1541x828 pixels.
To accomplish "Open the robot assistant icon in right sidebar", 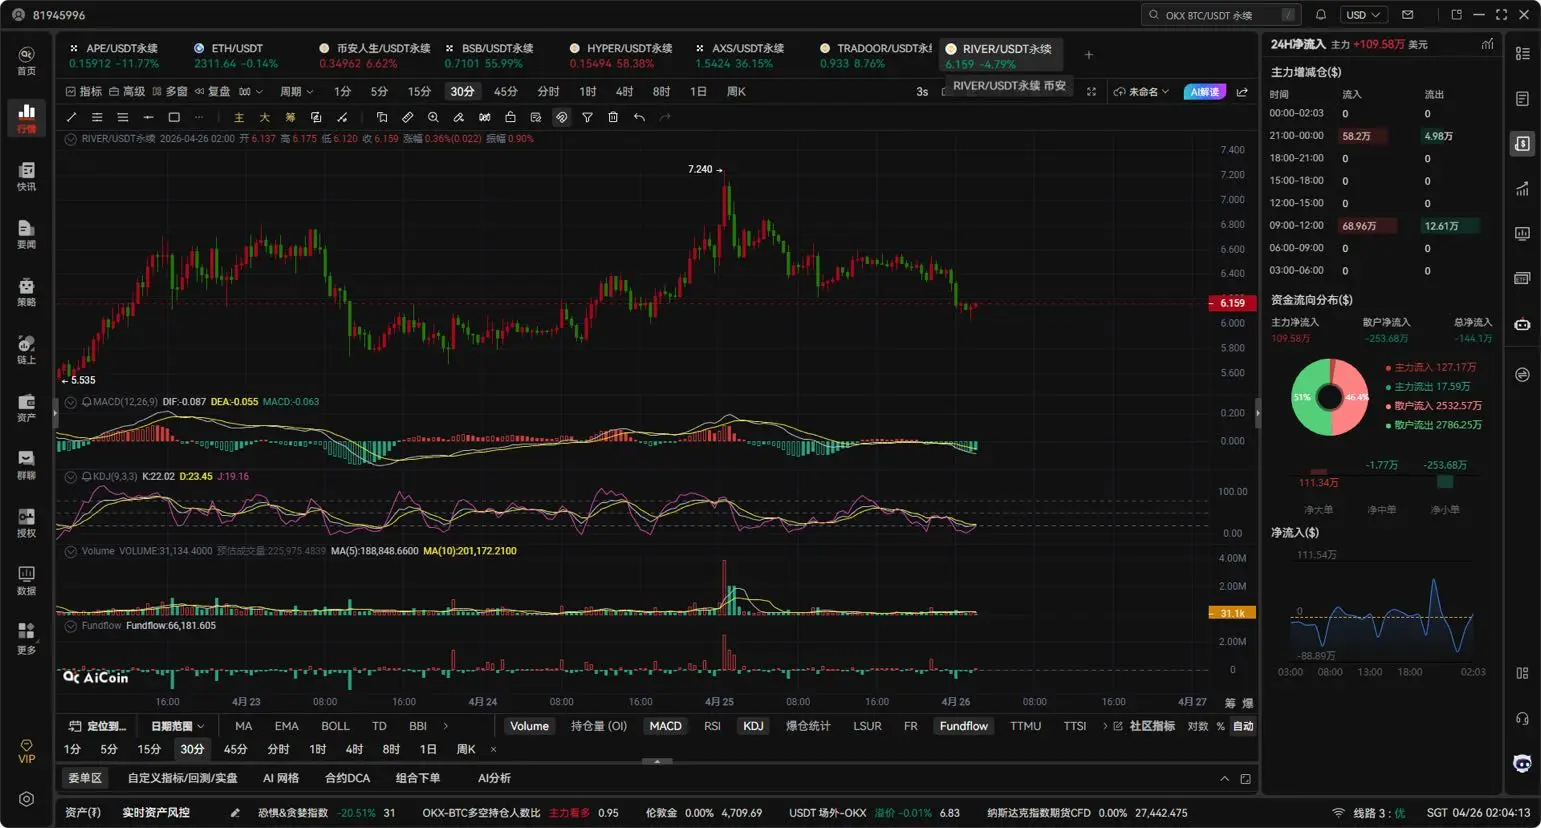I will pyautogui.click(x=1522, y=324).
